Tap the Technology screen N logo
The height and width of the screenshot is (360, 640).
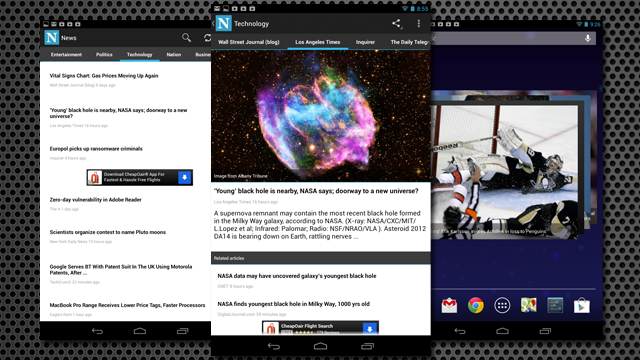223,23
